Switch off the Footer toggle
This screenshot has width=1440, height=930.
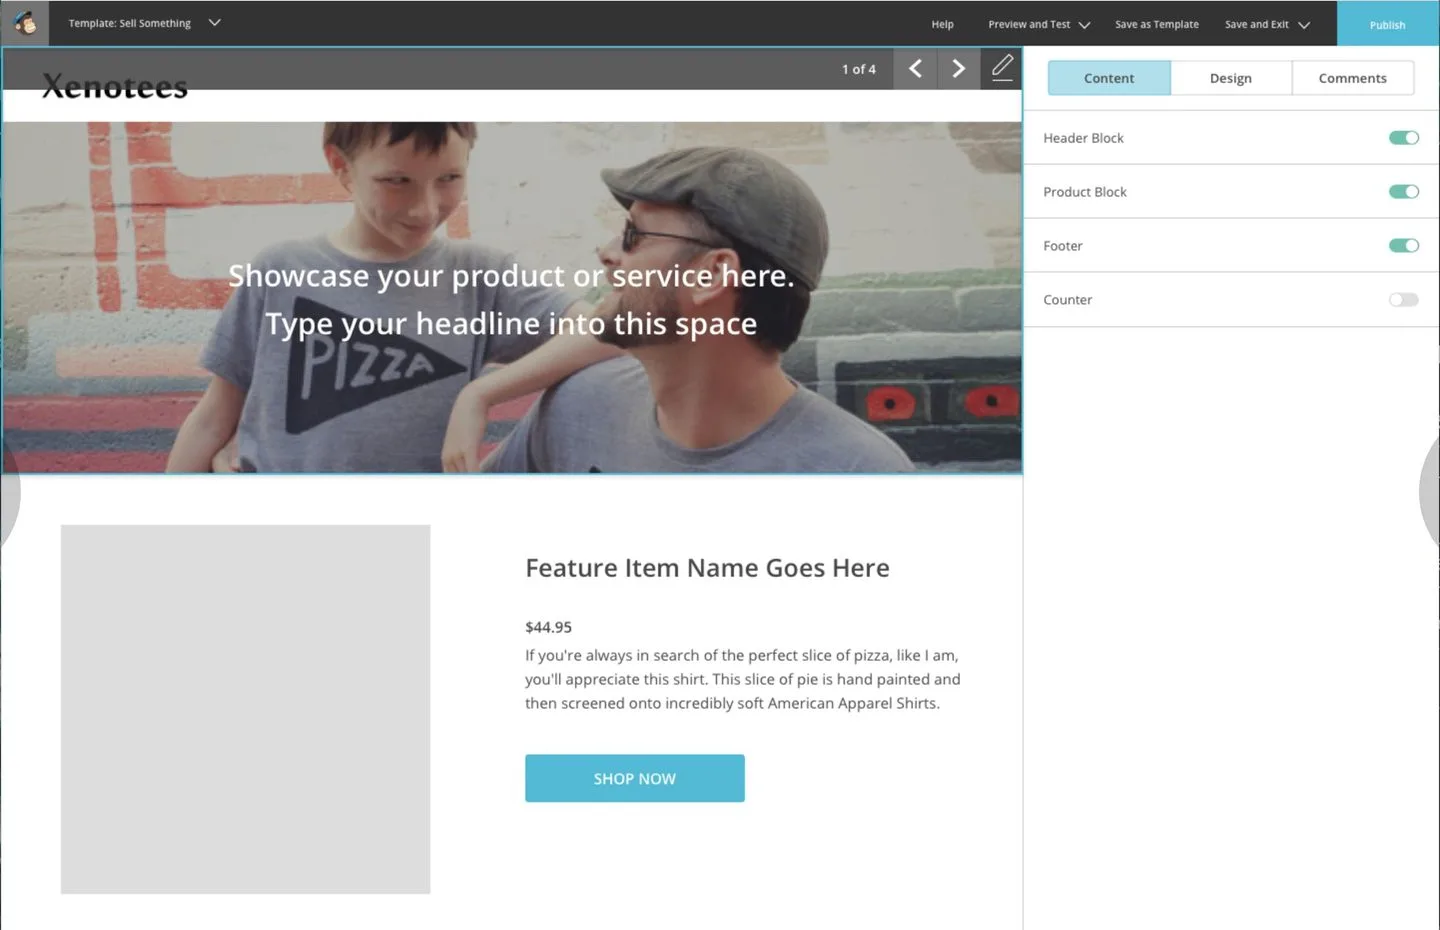(x=1404, y=245)
